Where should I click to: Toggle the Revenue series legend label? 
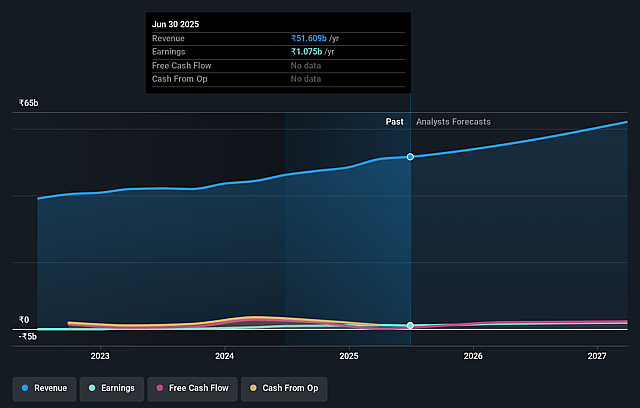point(49,386)
